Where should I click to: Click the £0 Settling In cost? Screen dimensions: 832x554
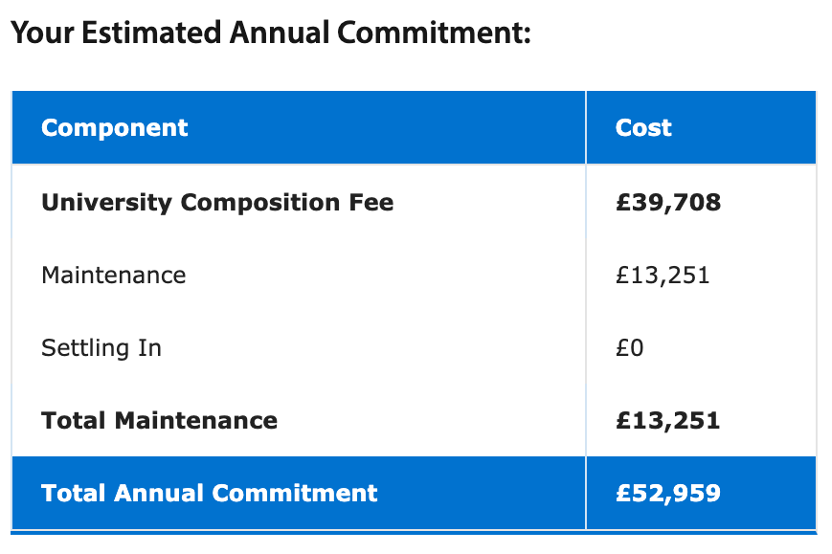(x=629, y=349)
